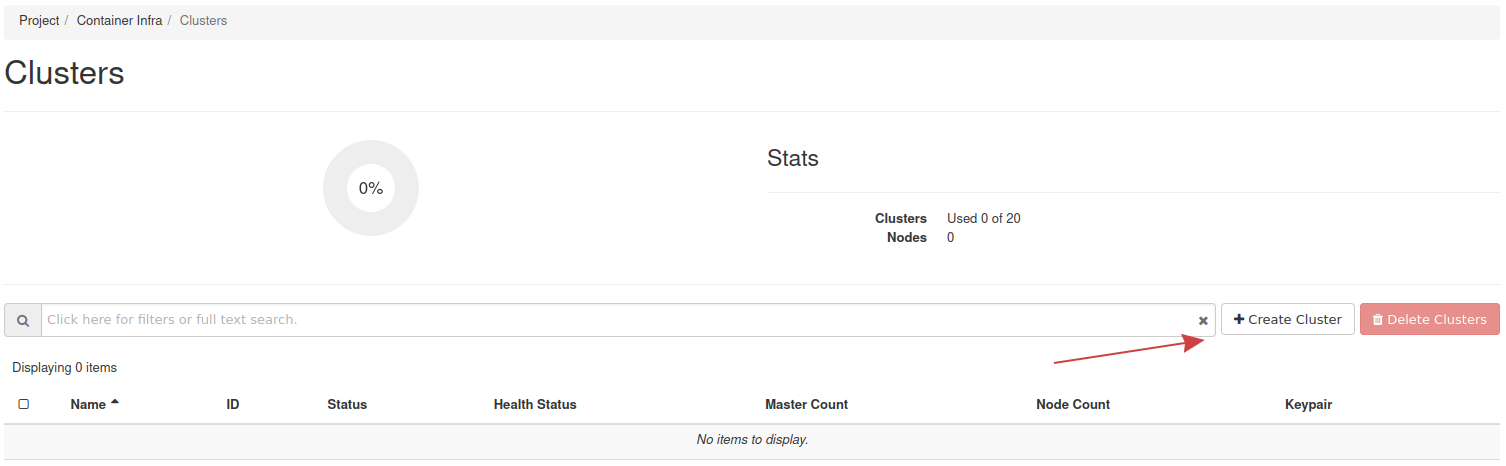Viewport: 1506px width, 466px height.
Task: Select the Keypair column header
Action: [x=1308, y=405]
